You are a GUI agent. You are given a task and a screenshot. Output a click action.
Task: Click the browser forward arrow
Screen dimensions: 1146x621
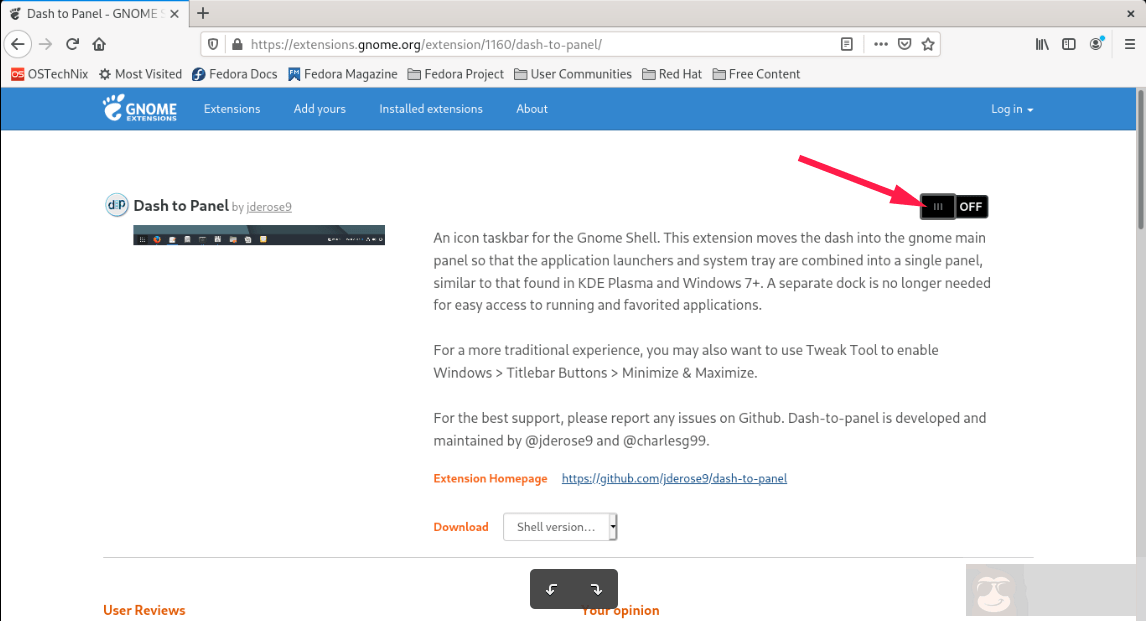click(45, 45)
